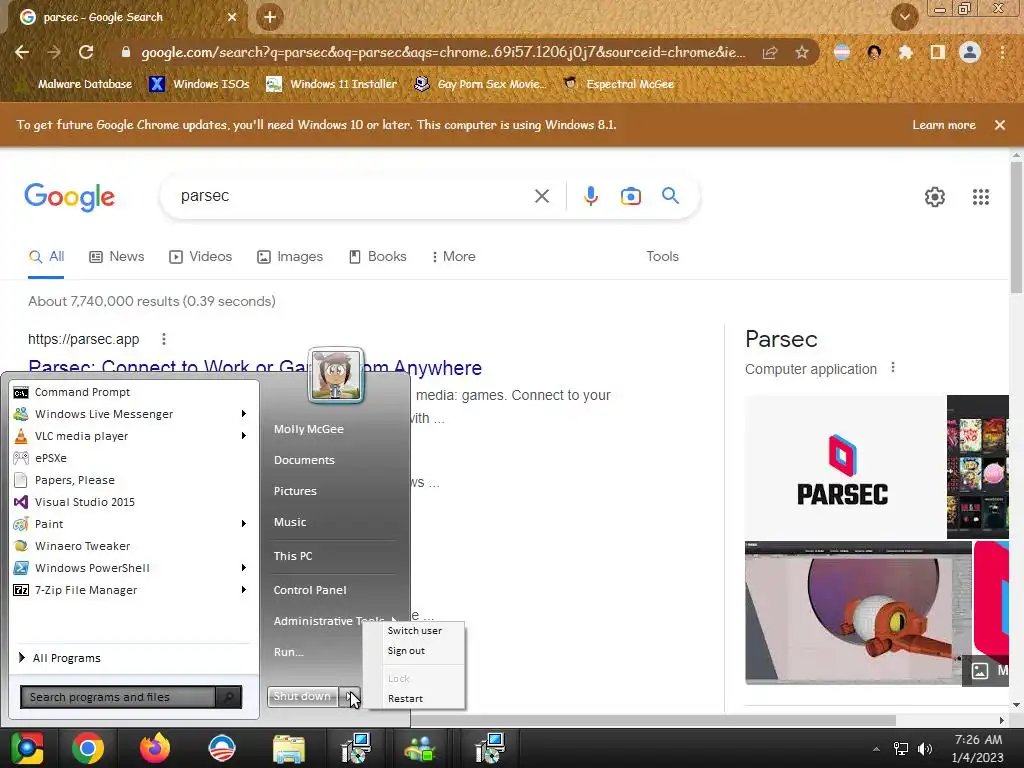Click the Search programs and files box

point(118,697)
